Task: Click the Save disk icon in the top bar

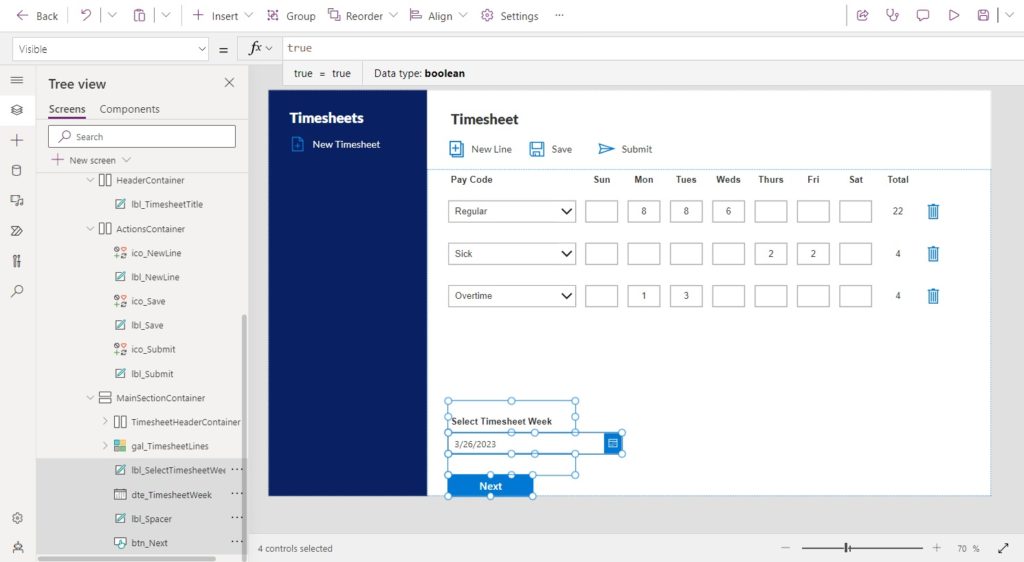Action: (983, 15)
